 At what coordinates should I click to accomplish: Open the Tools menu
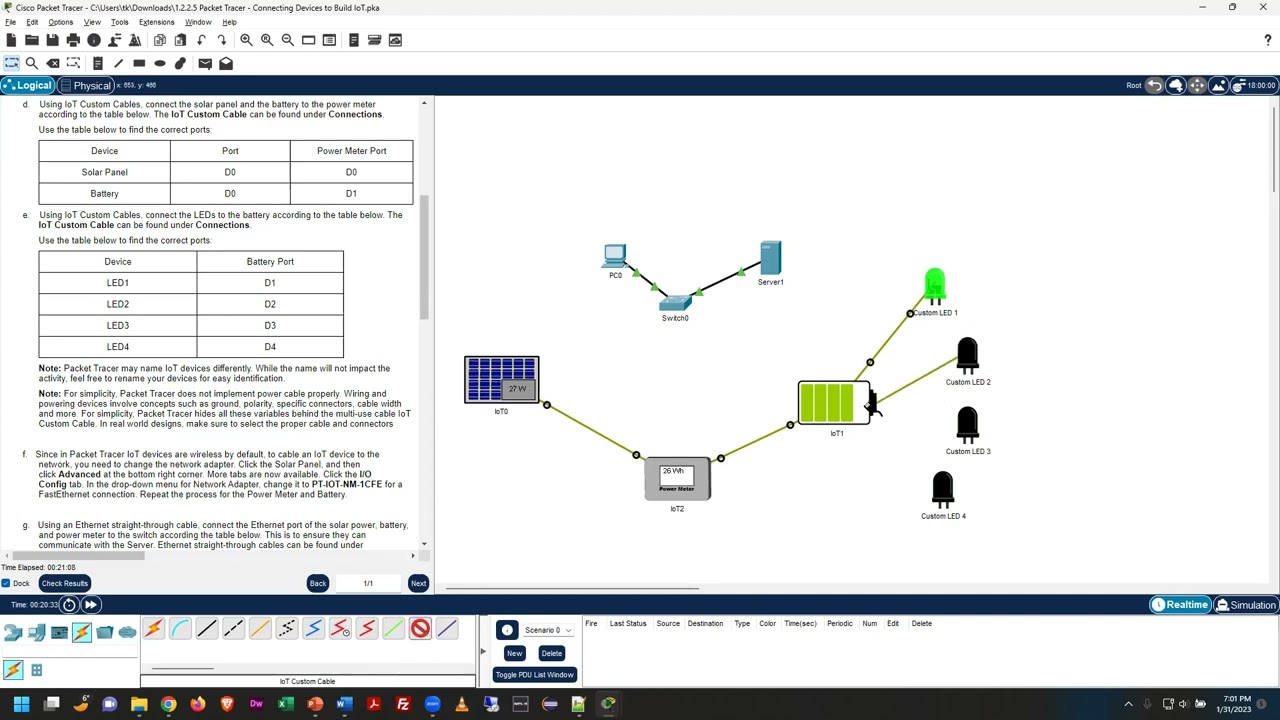click(x=120, y=22)
